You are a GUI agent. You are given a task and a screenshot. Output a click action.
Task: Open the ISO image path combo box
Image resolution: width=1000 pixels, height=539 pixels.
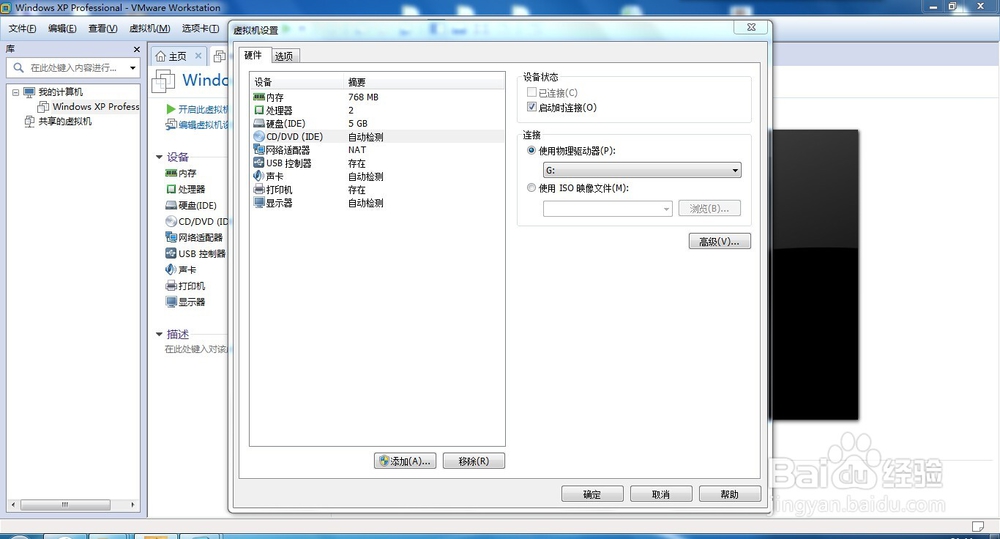point(607,209)
